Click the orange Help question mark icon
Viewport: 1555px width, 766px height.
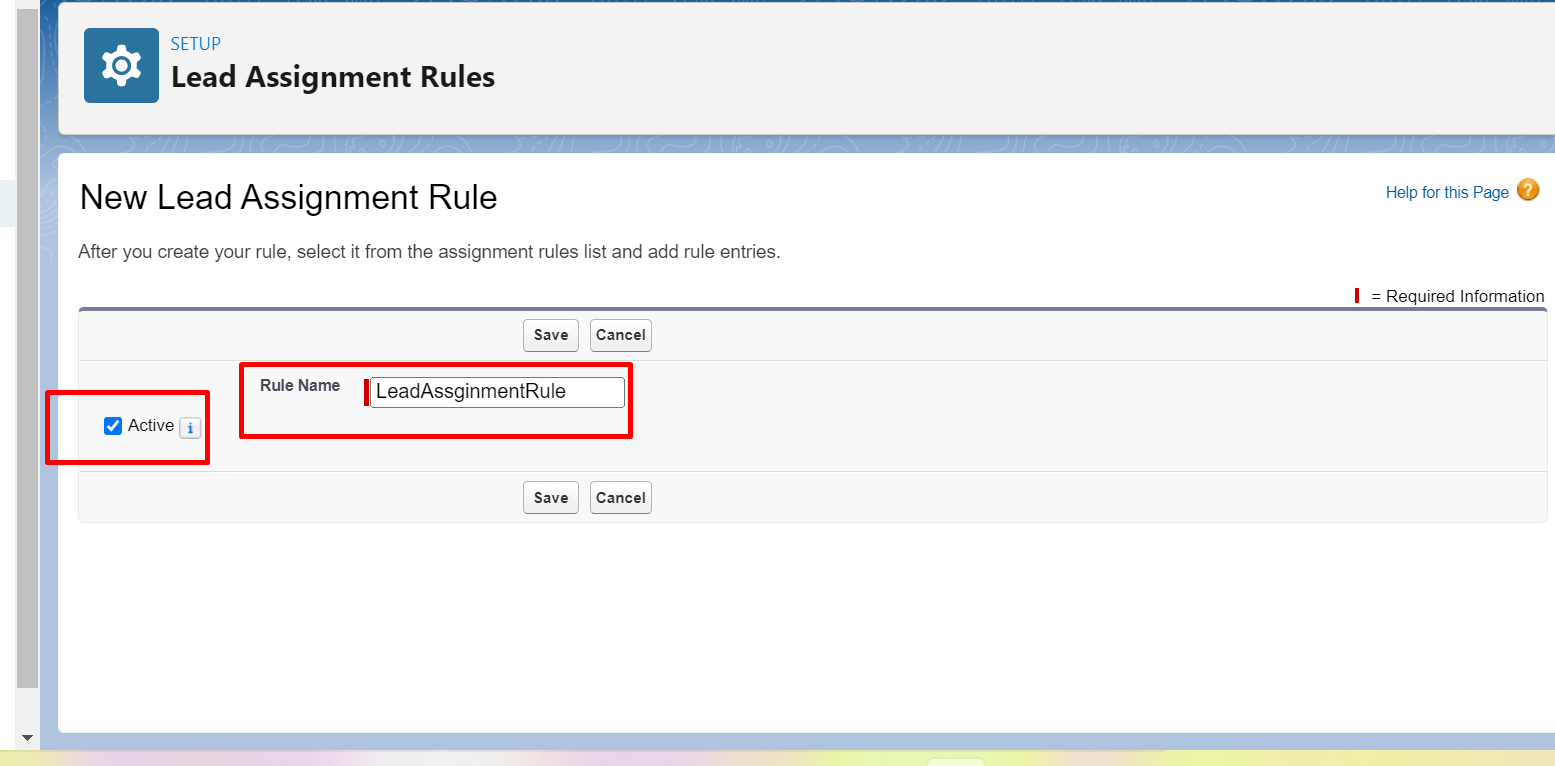1528,190
